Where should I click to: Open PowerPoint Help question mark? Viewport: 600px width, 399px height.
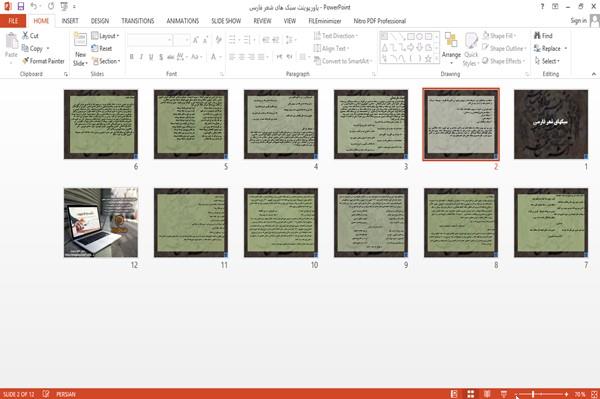(x=542, y=7)
